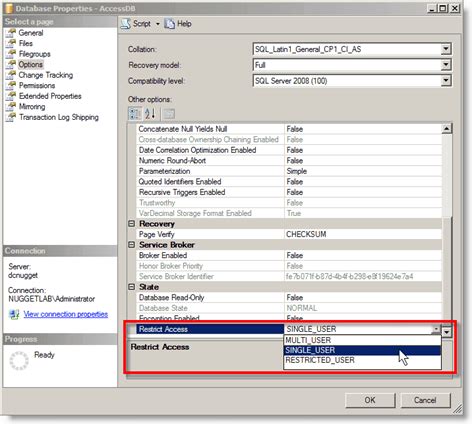Collapse the Recovery section
474x426 pixels.
tap(132, 224)
